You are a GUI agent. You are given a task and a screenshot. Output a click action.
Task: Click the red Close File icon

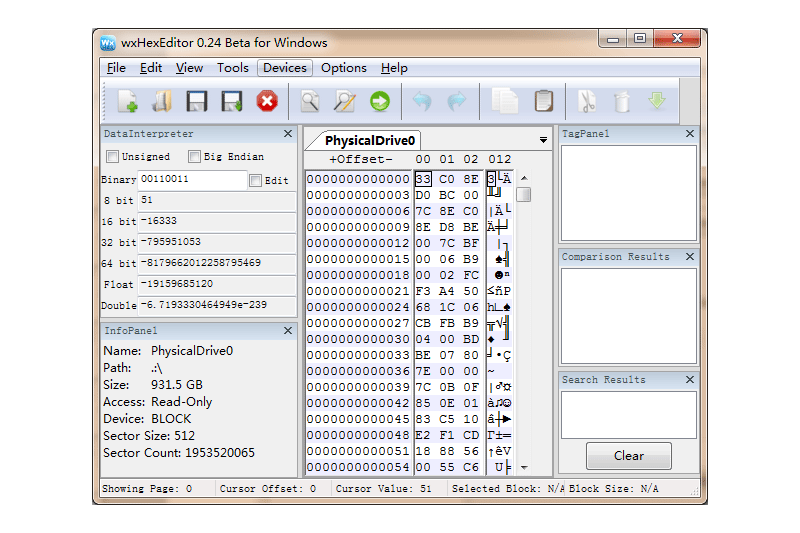pos(267,101)
